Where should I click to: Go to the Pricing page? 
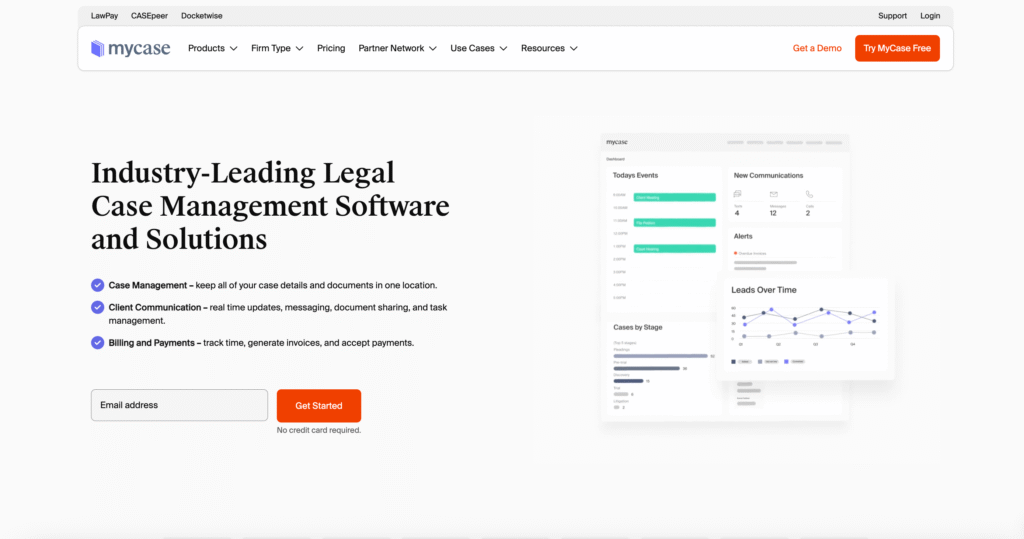click(331, 48)
